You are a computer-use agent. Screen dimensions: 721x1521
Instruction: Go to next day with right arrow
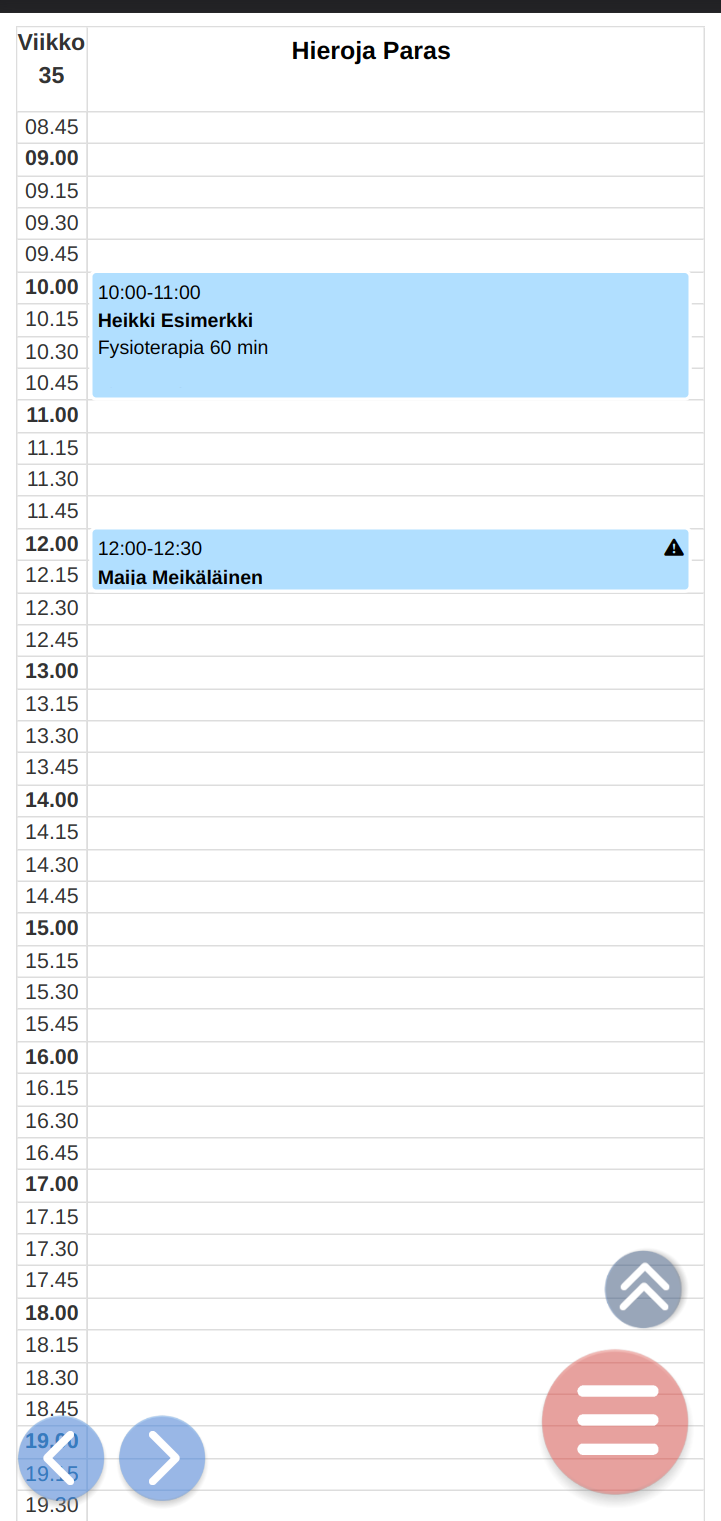162,1459
